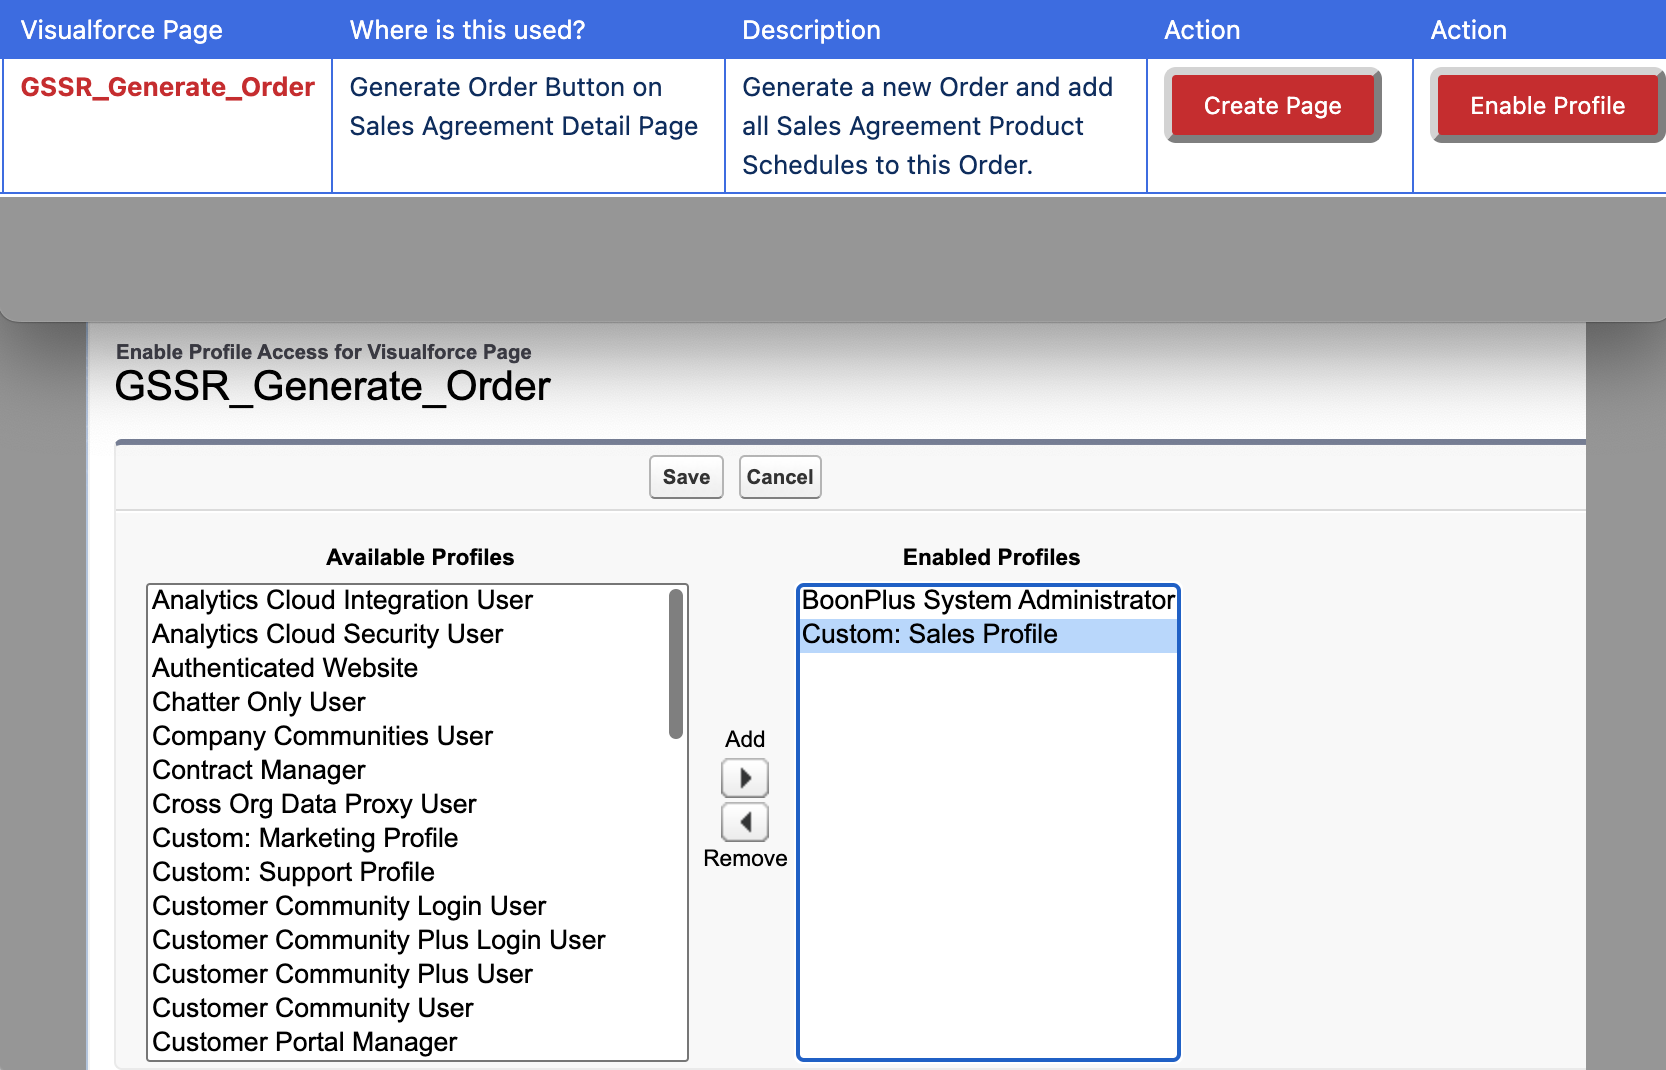Select Customer Community Login User profile

pos(349,906)
